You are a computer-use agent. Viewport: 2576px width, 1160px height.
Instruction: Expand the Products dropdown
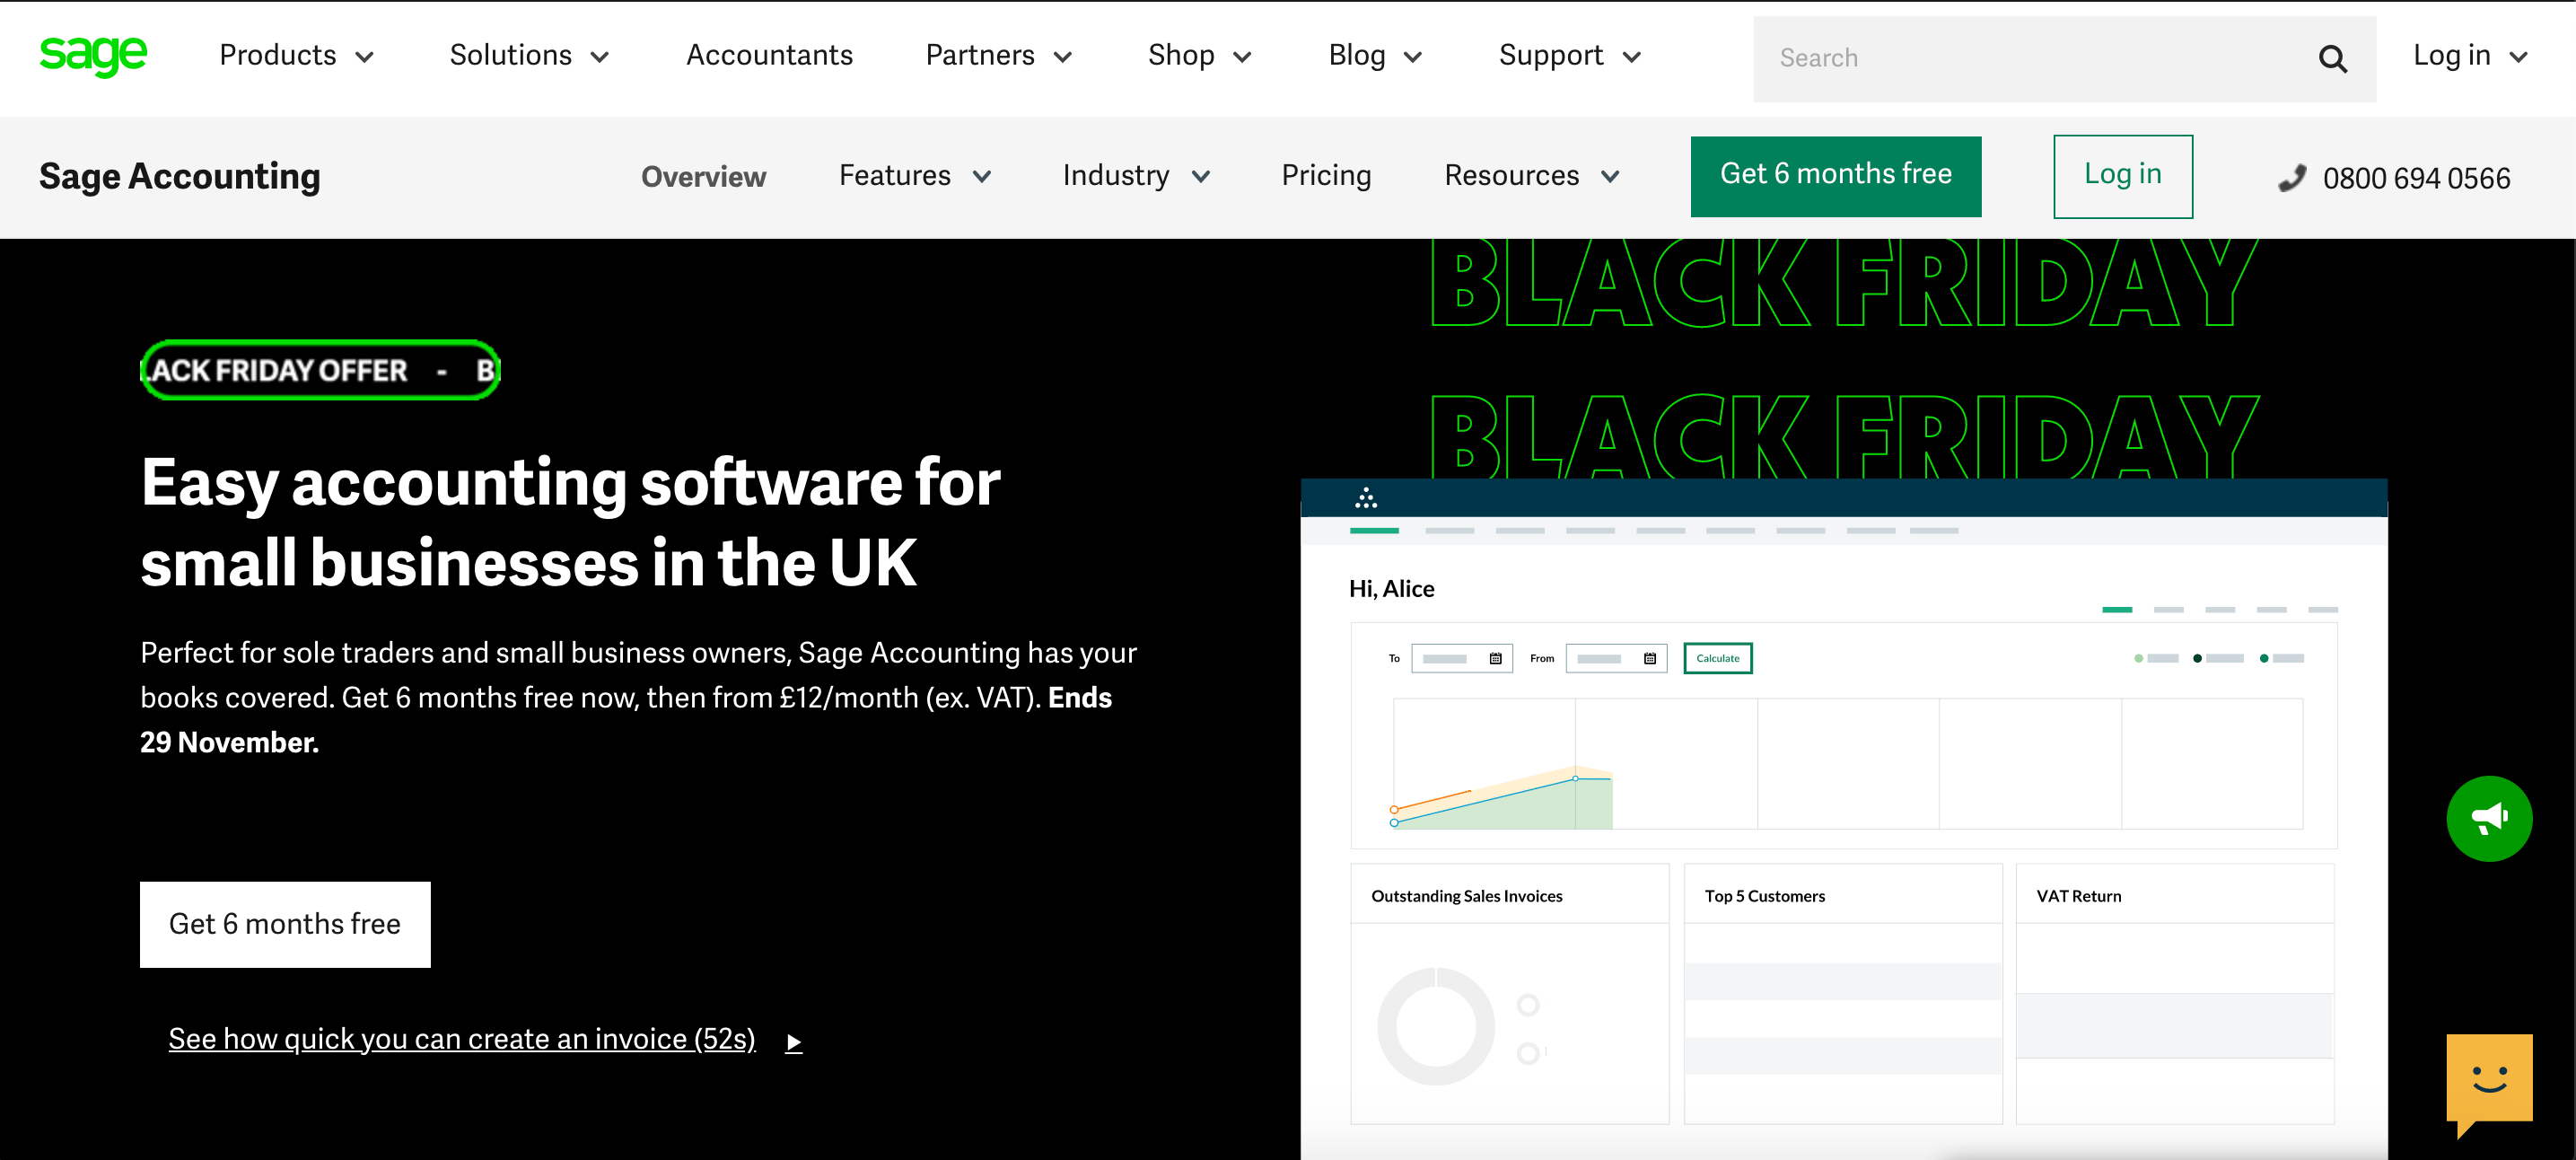[296, 56]
